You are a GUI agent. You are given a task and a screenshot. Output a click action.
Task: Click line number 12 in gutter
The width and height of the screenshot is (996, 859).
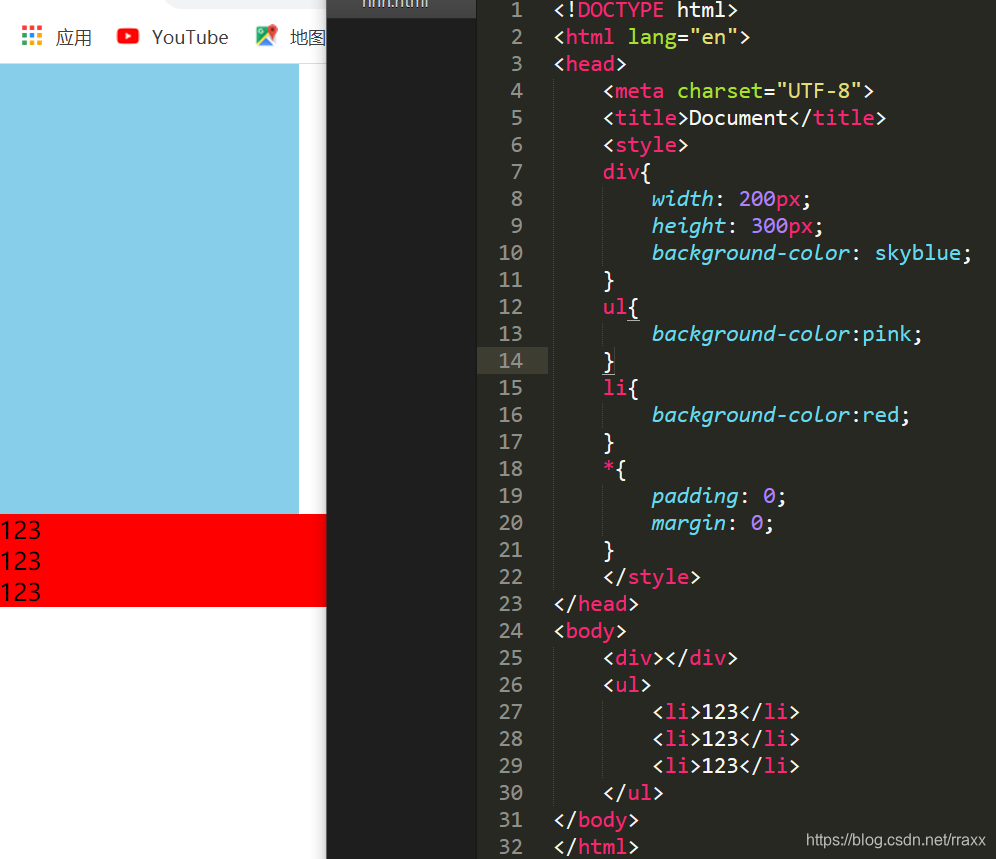[511, 307]
